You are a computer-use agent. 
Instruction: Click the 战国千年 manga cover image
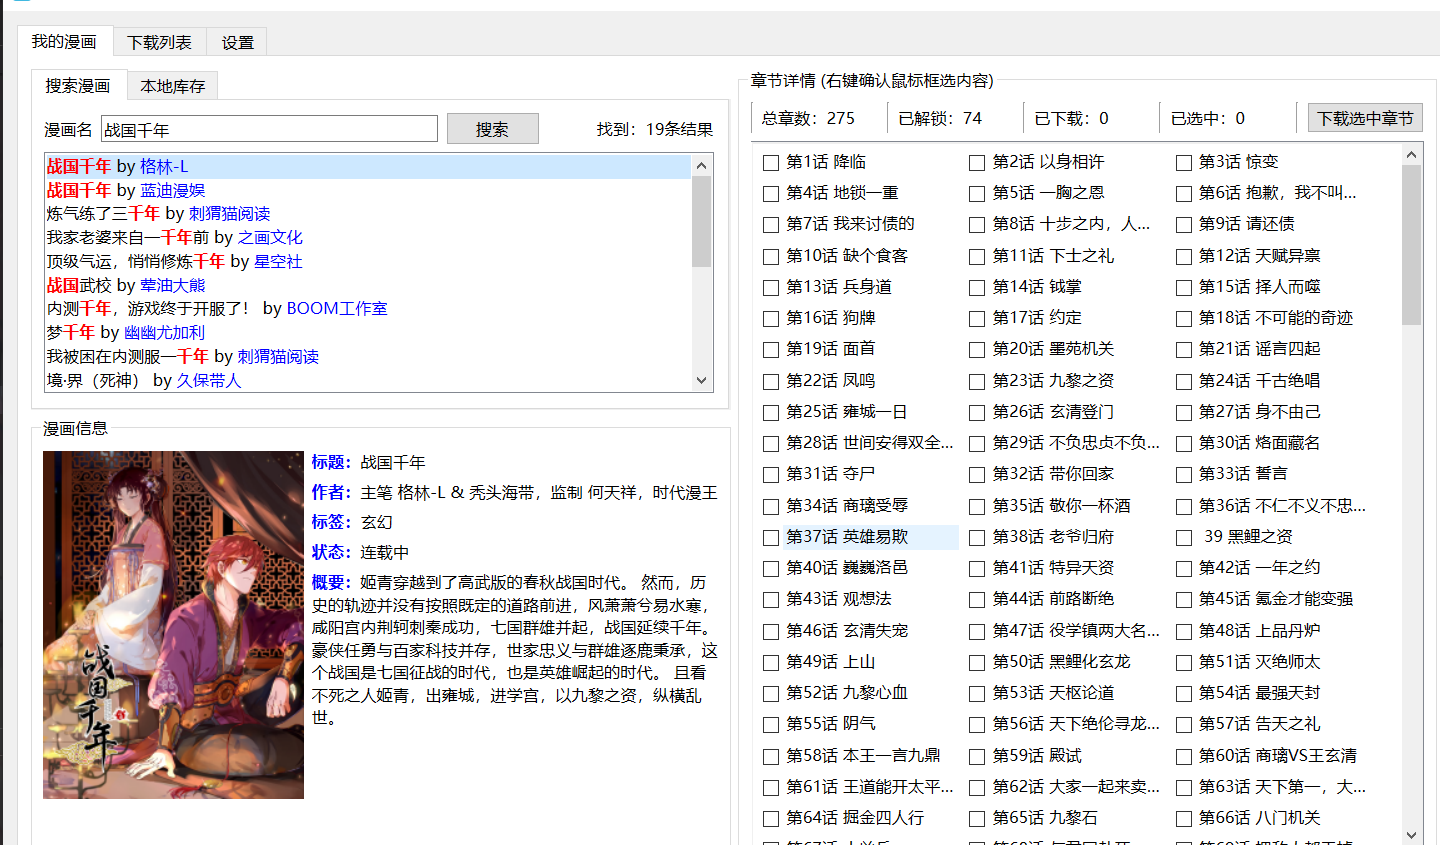pyautogui.click(x=173, y=624)
